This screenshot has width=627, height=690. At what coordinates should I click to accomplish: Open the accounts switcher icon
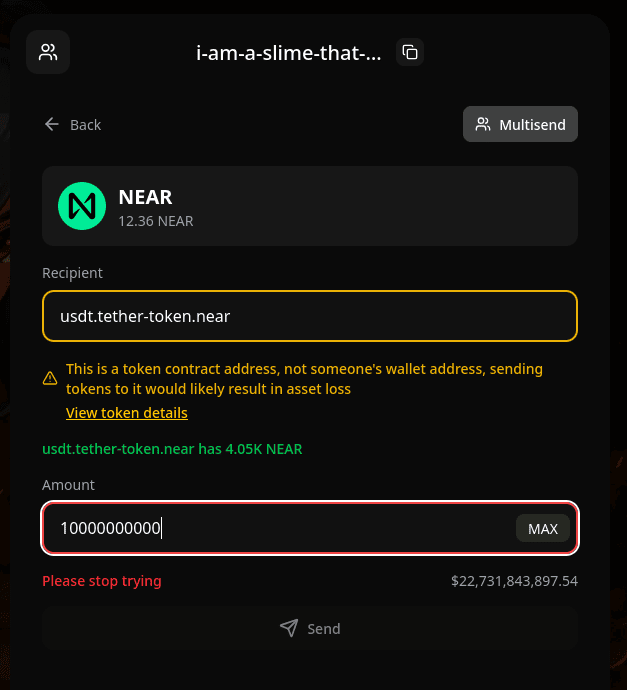[48, 52]
